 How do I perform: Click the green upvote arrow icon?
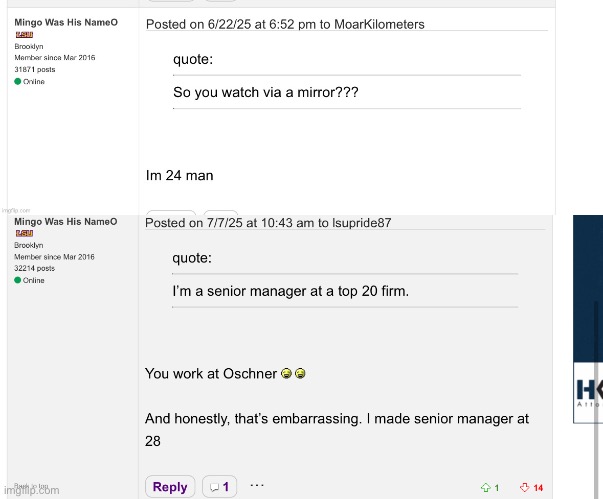485,488
